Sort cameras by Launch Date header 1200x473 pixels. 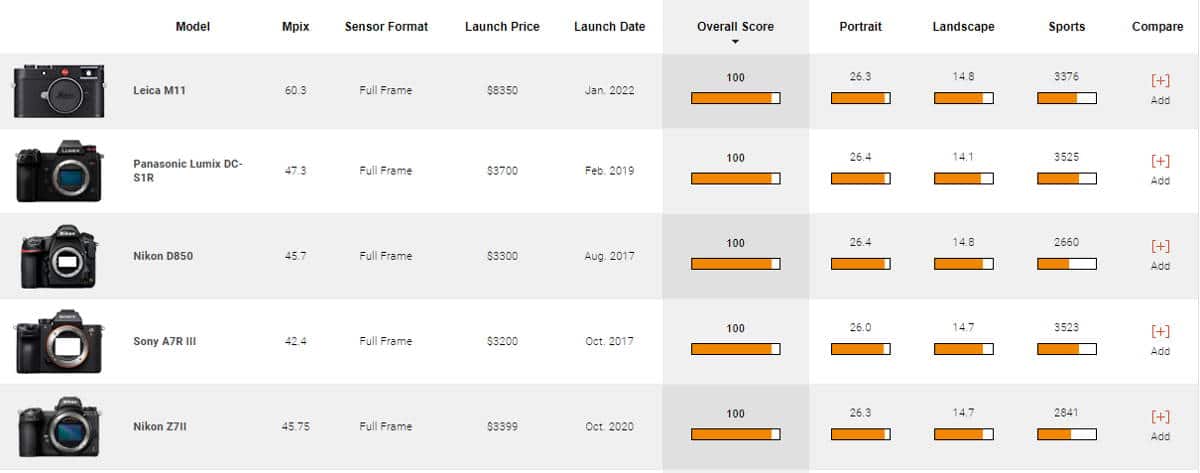click(609, 27)
